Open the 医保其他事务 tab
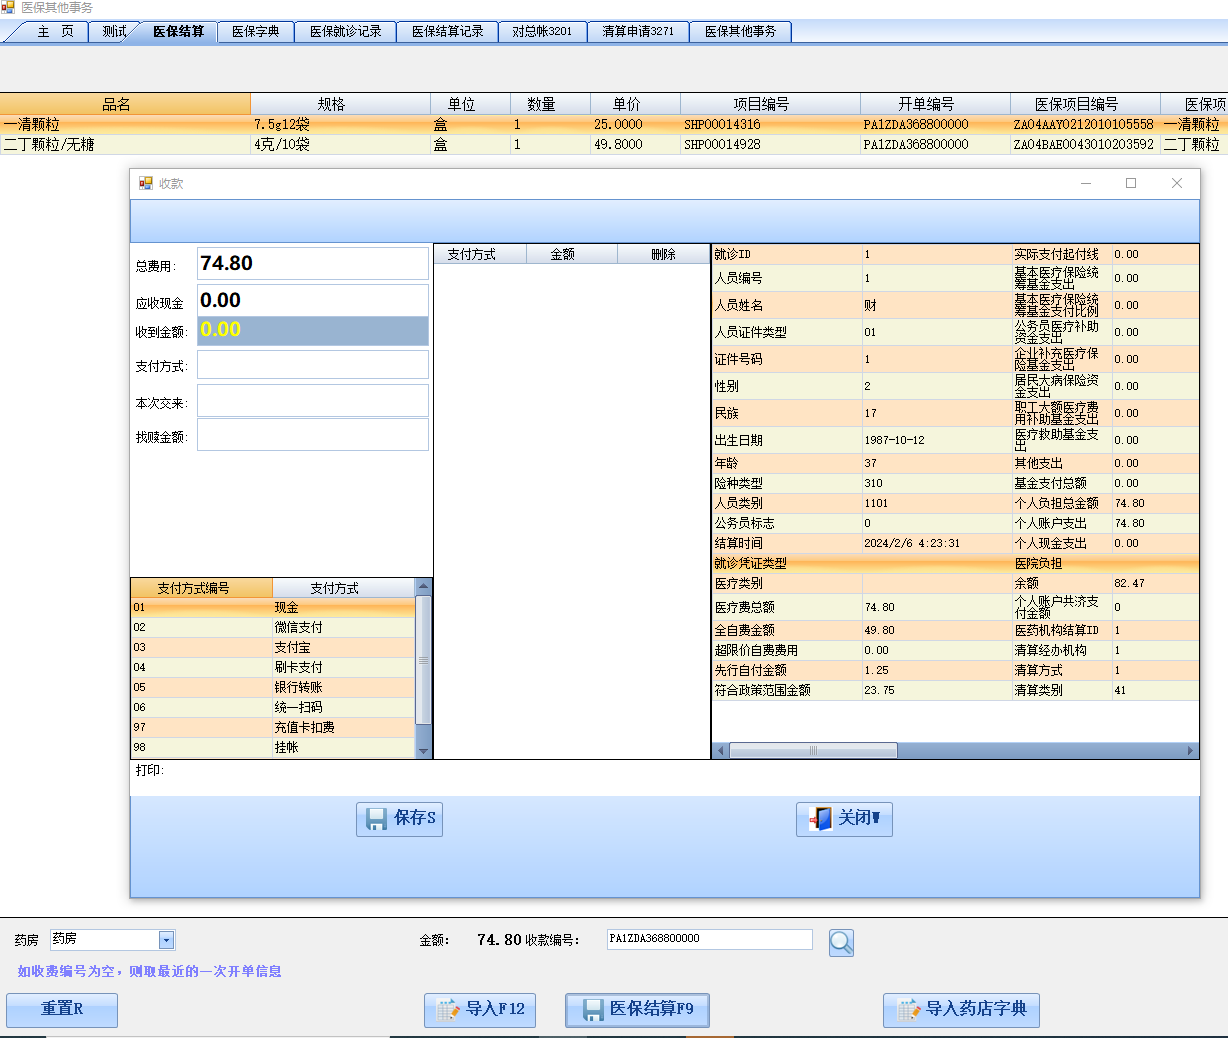This screenshot has height=1038, width=1228. click(x=741, y=32)
